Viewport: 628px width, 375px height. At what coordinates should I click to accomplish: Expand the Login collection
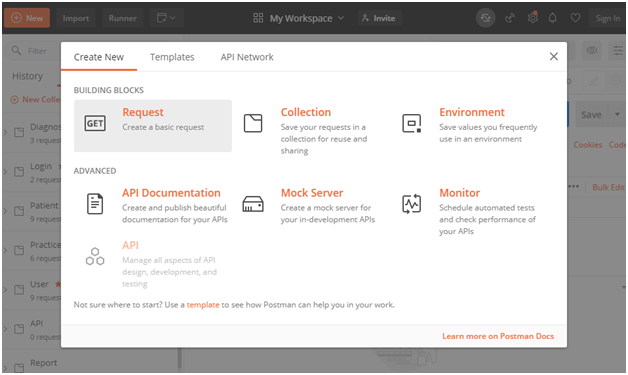pyautogui.click(x=5, y=171)
